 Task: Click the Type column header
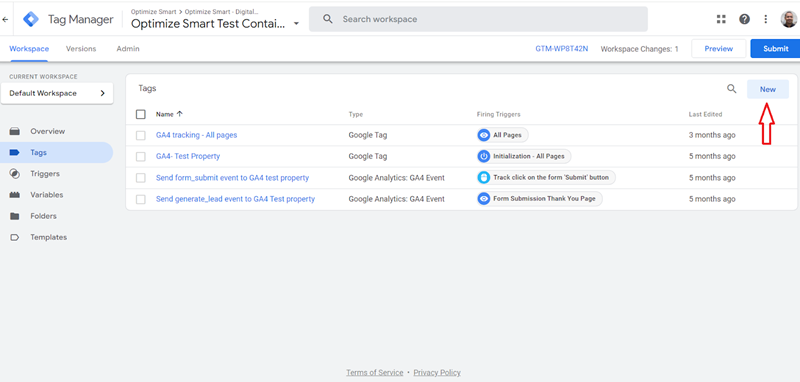point(356,114)
